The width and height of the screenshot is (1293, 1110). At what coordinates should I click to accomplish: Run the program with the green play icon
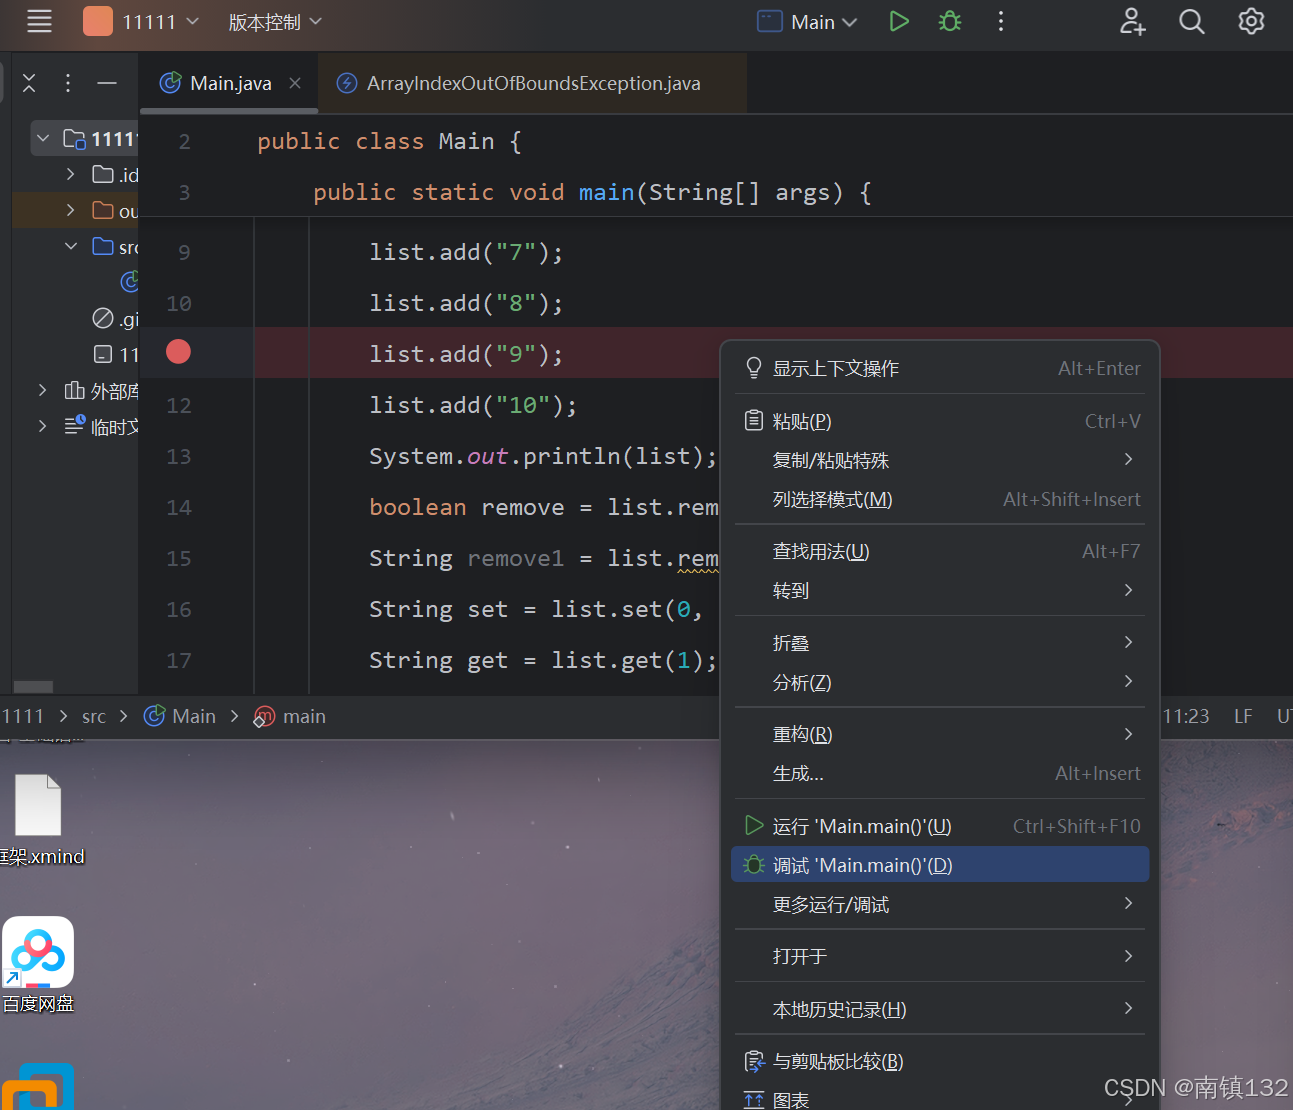pos(898,20)
